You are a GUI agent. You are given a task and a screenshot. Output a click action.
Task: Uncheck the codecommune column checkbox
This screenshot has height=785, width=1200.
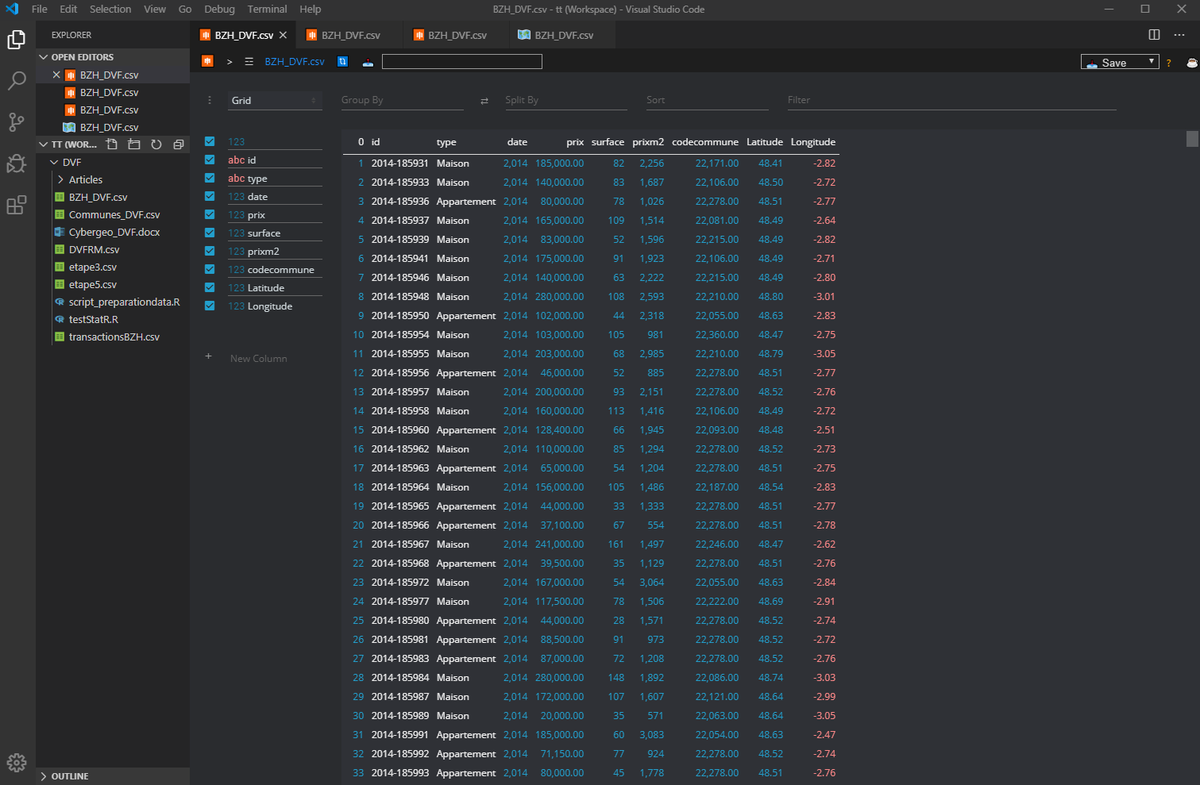(210, 269)
